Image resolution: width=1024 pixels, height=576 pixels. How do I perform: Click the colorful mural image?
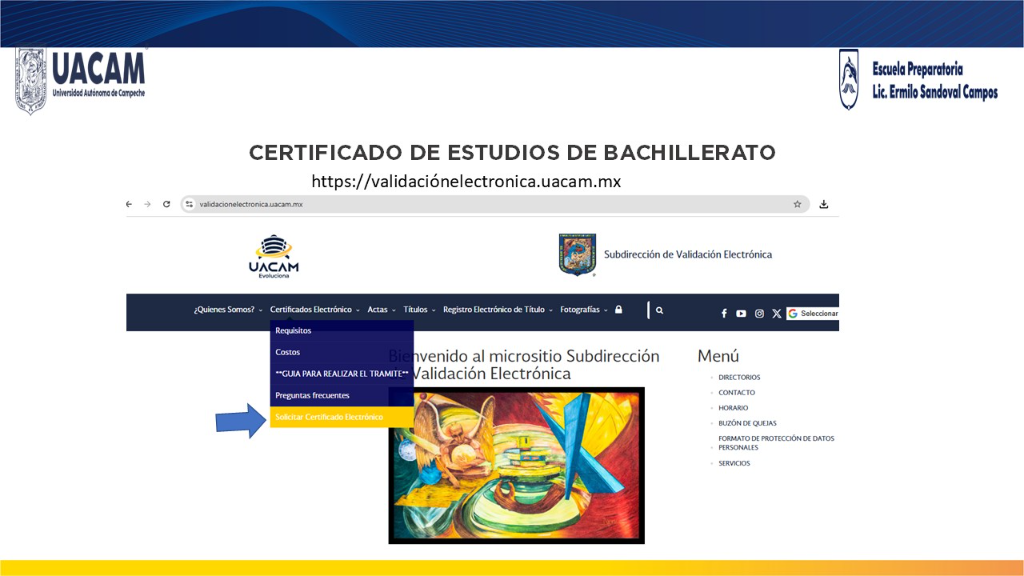(x=517, y=466)
